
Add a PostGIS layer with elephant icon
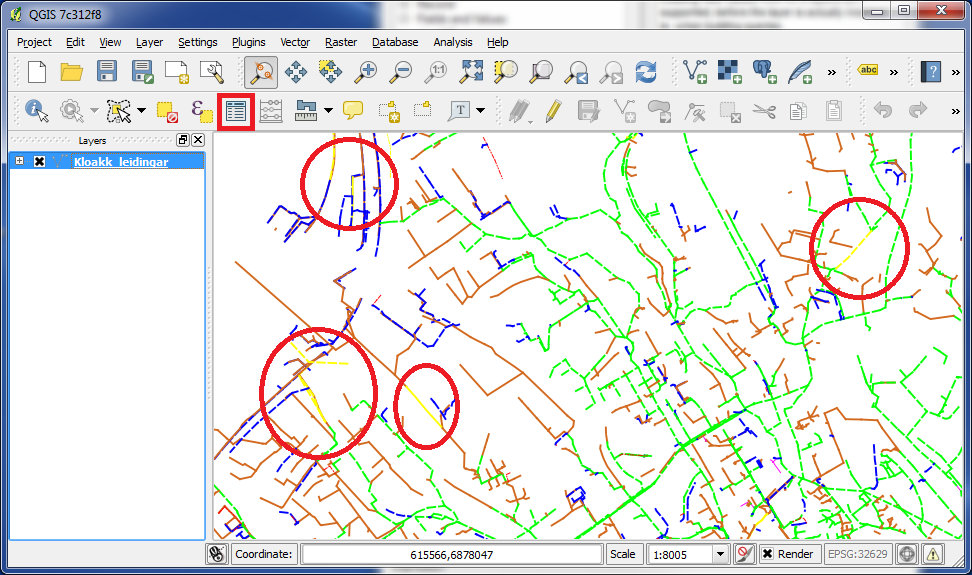[764, 72]
